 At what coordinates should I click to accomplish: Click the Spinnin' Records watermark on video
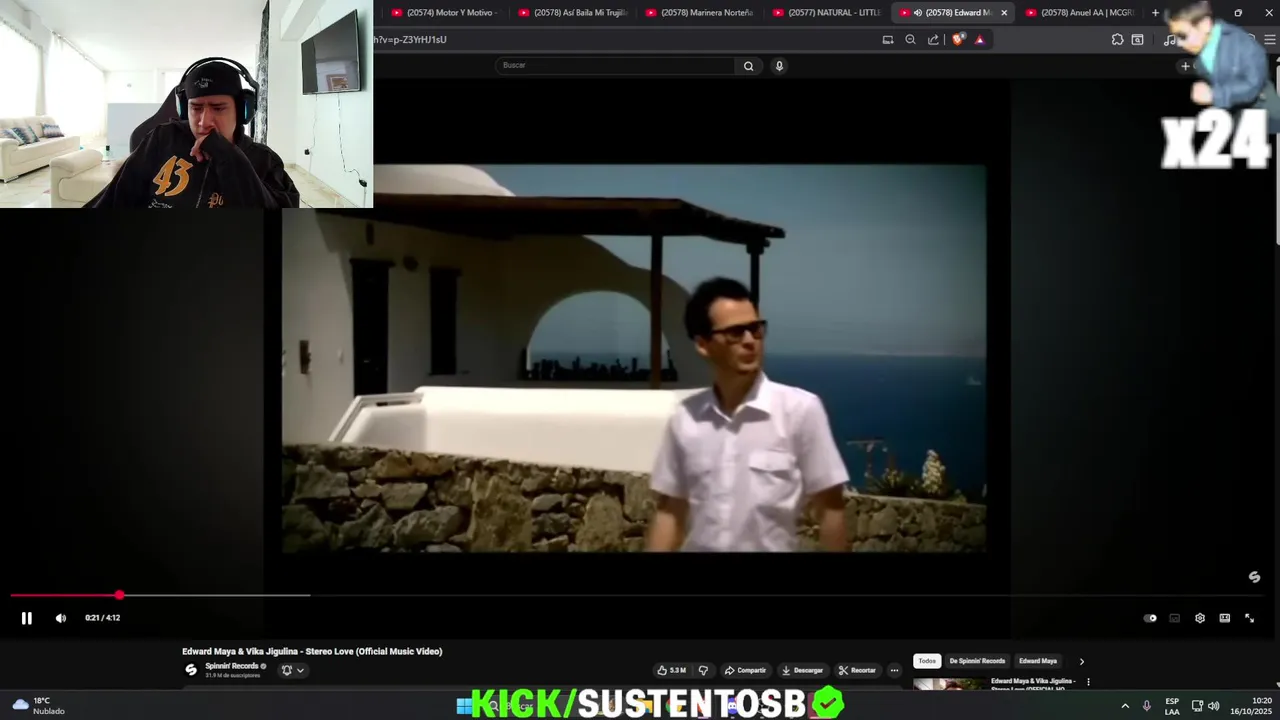pos(1254,577)
